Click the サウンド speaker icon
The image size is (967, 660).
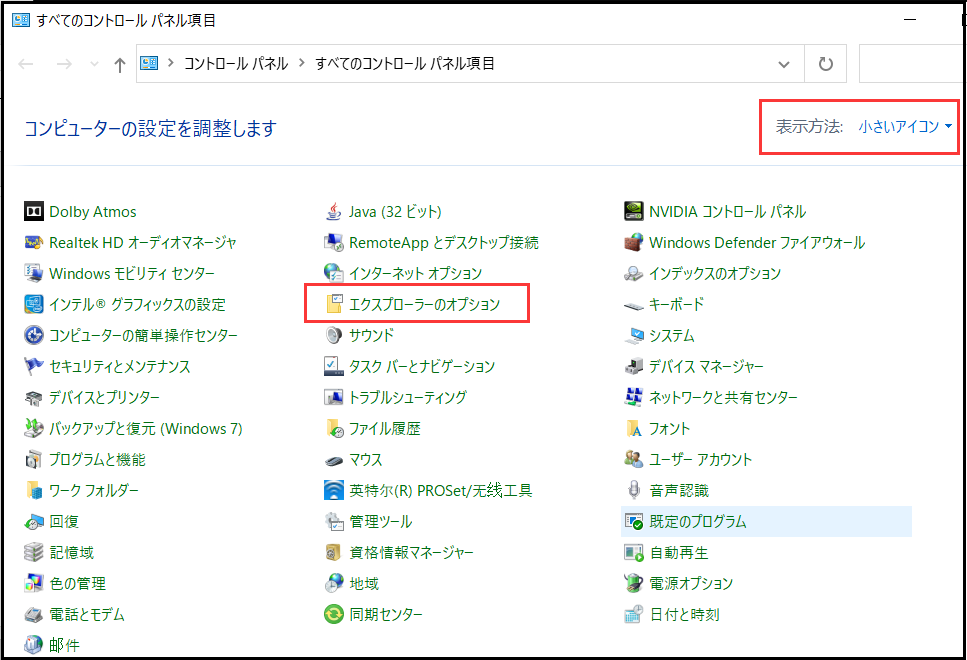[334, 336]
